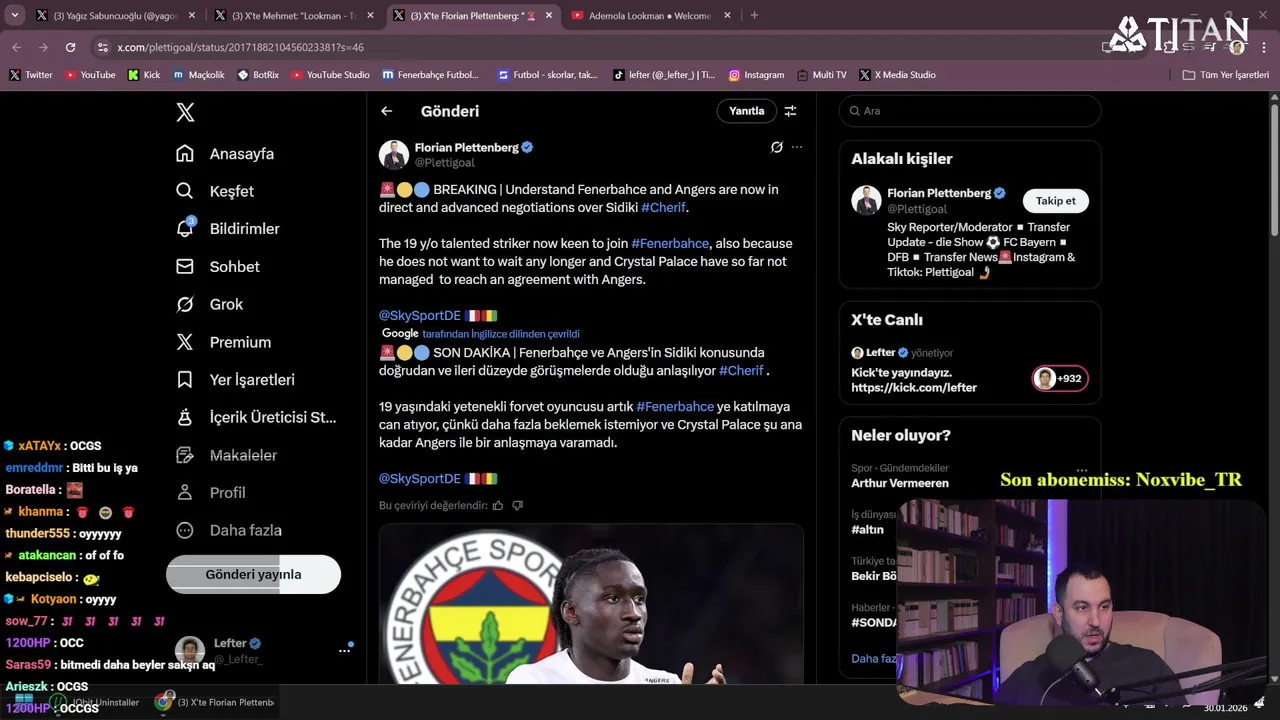Open Yer İşaretleri bookmarks in X

pyautogui.click(x=235, y=380)
